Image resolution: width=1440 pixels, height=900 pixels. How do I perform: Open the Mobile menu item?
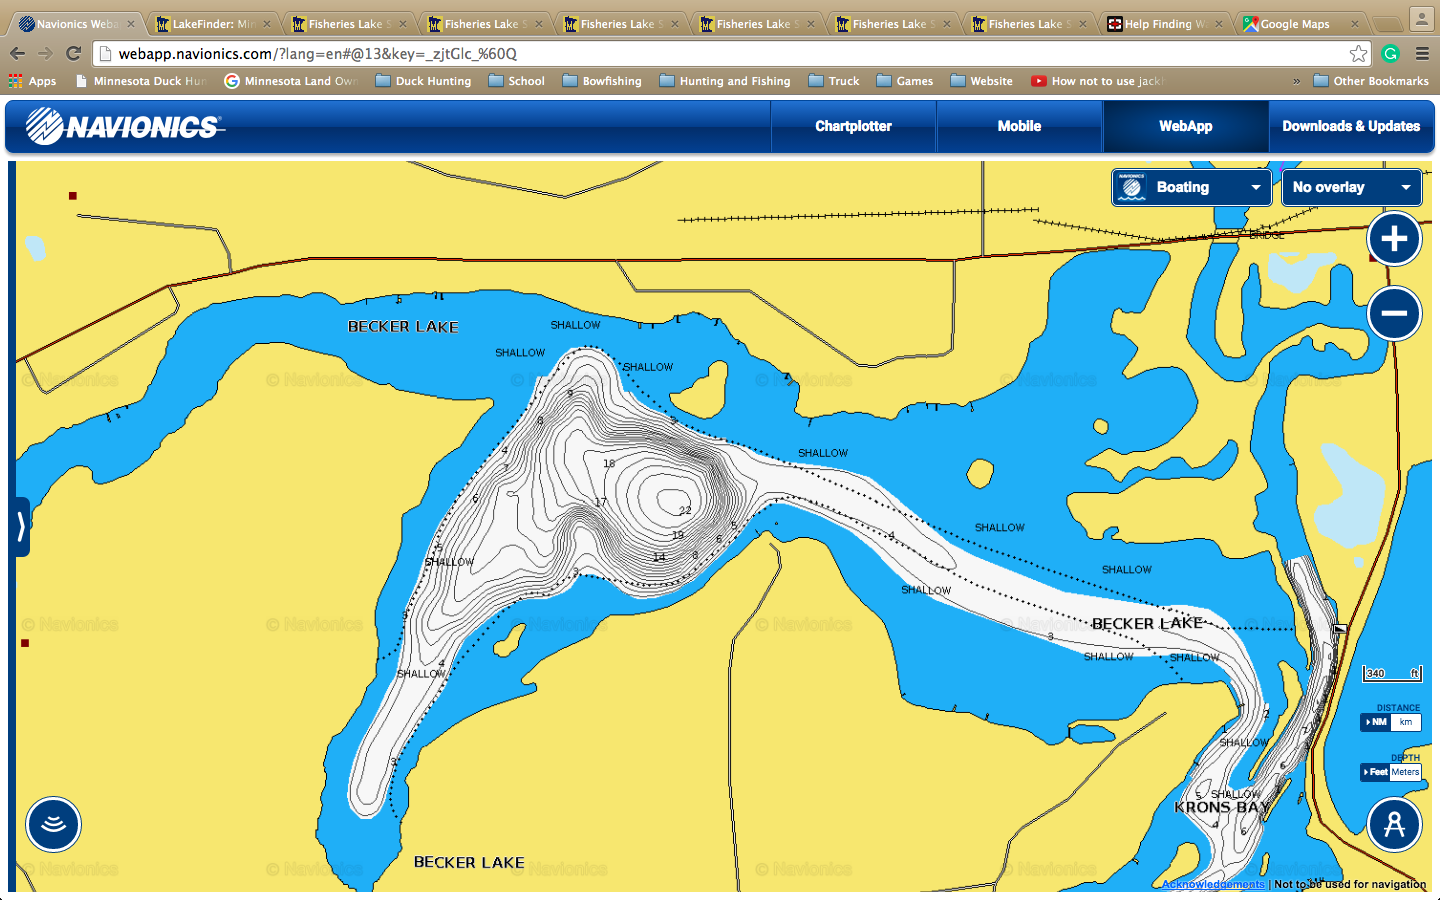[1019, 126]
